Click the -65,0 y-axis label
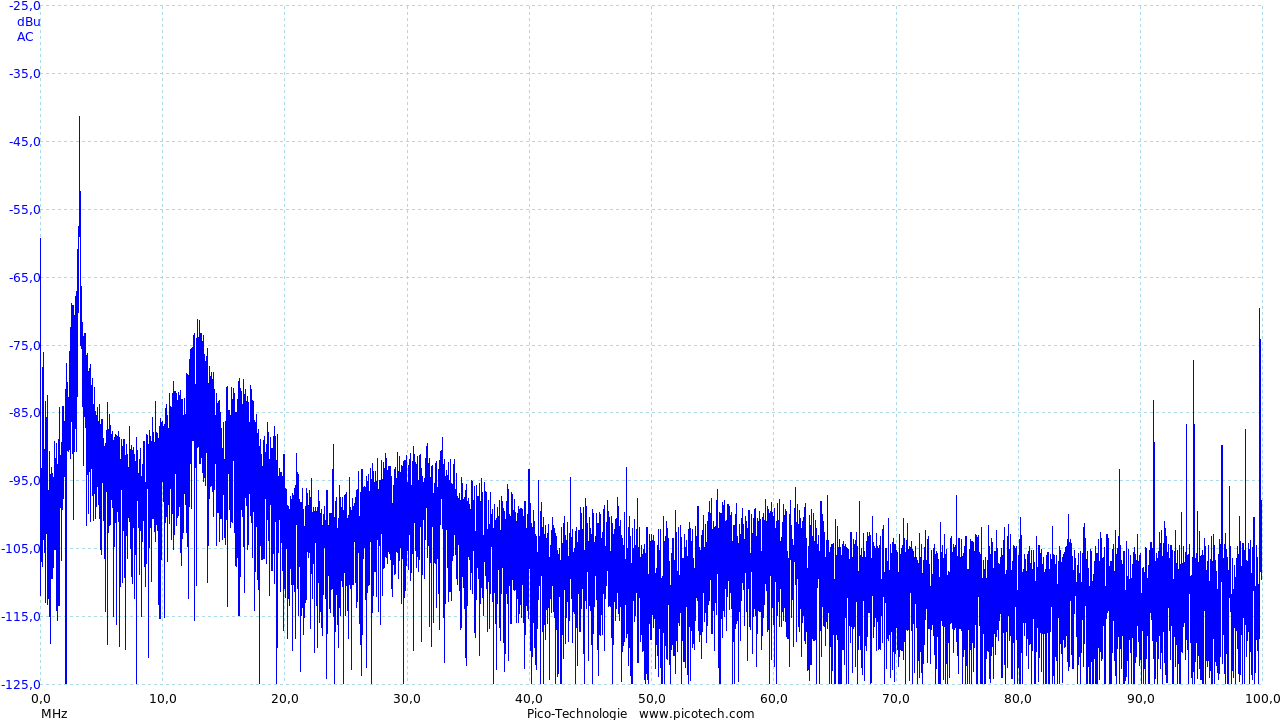 25,277
